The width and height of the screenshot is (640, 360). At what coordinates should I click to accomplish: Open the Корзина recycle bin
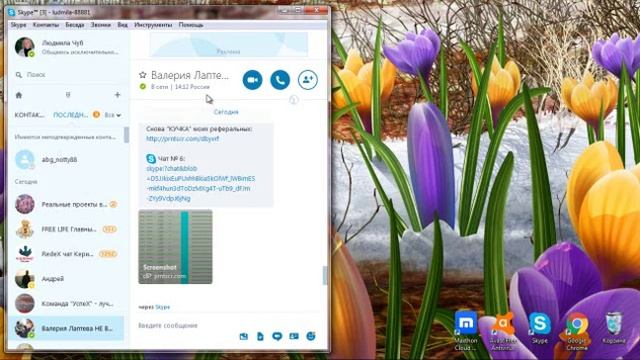[613, 327]
